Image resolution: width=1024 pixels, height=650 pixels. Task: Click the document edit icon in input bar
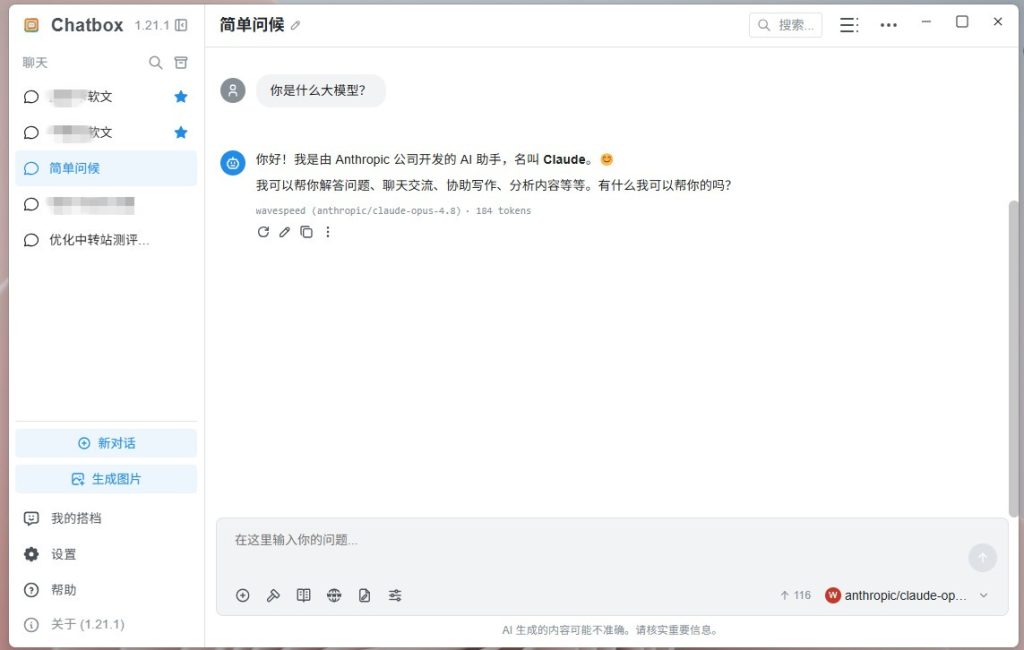click(364, 595)
